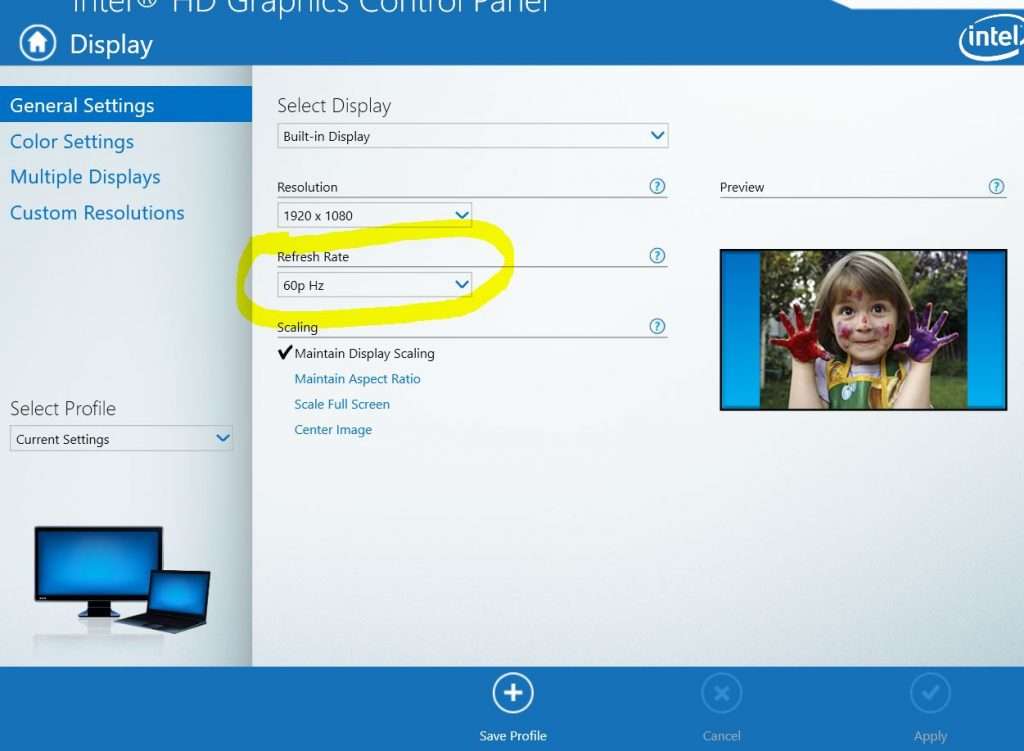1024x751 pixels.
Task: Click the Display page title
Action: 111,44
